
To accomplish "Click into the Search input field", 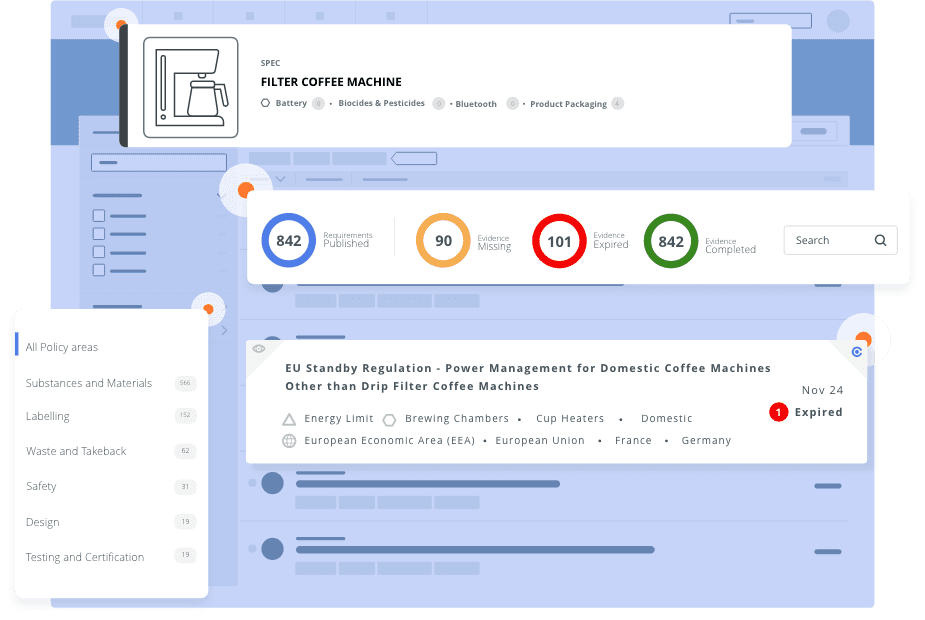I will [x=825, y=240].
